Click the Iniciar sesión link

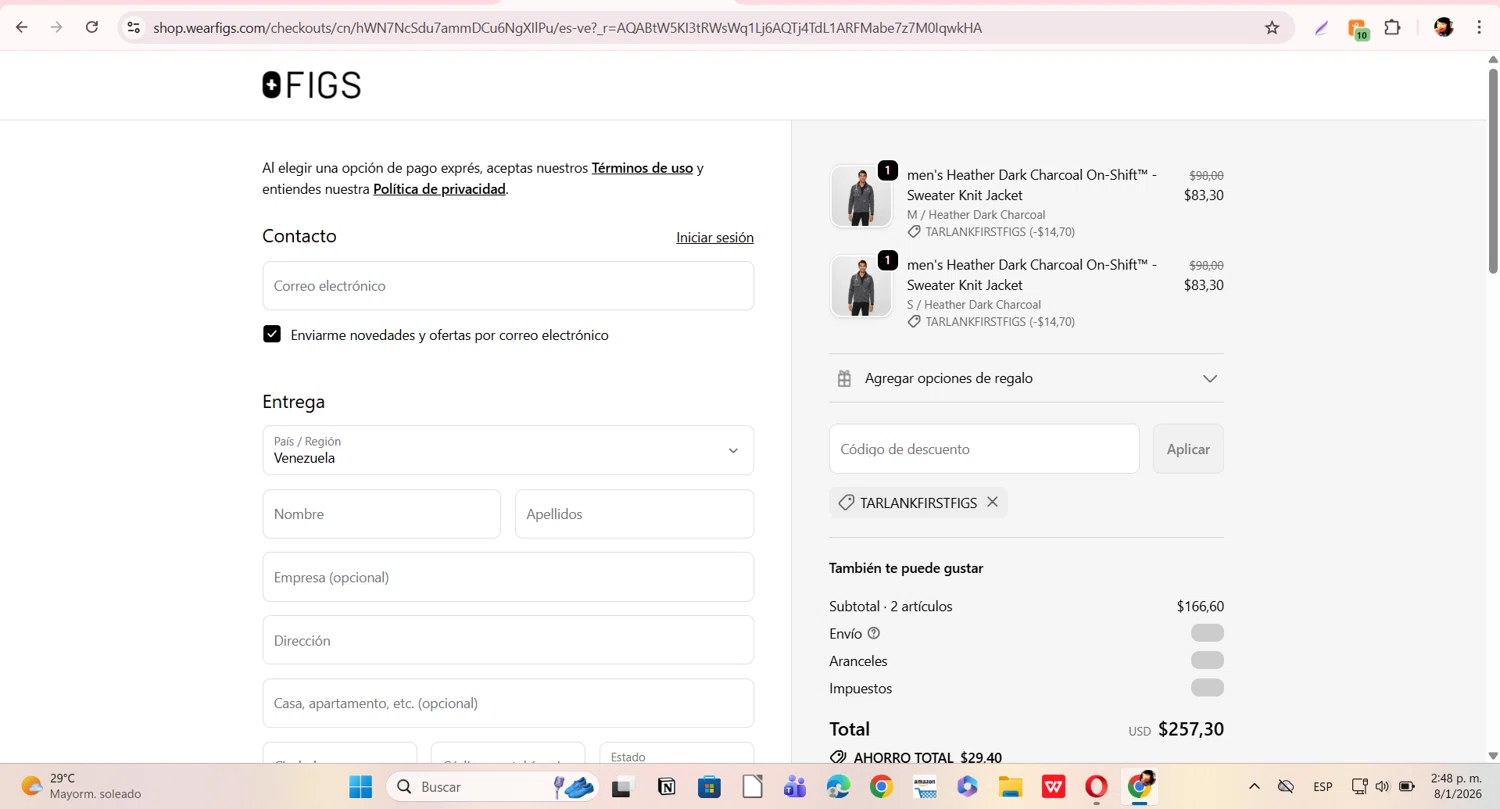tap(714, 237)
